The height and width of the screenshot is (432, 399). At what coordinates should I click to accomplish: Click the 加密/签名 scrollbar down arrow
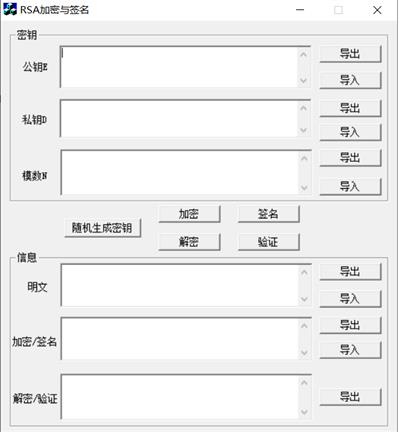(304, 352)
